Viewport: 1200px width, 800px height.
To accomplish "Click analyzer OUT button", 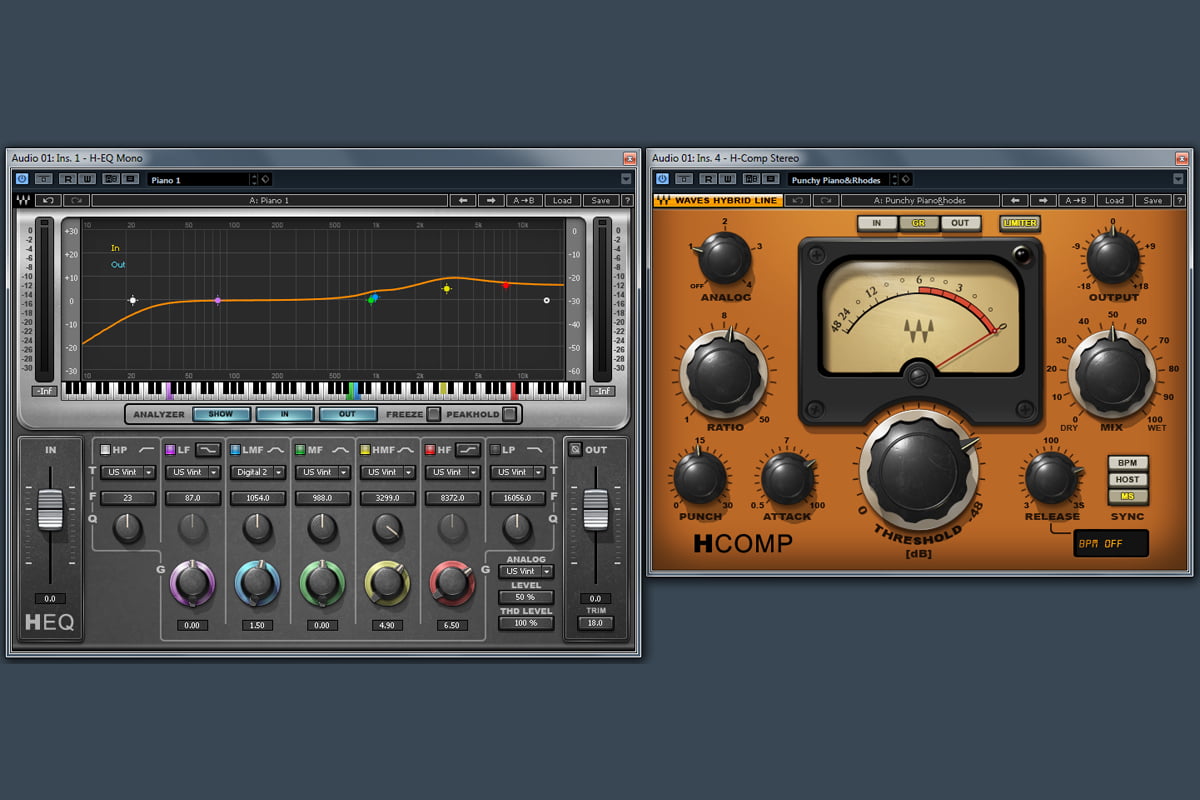I will (x=348, y=414).
